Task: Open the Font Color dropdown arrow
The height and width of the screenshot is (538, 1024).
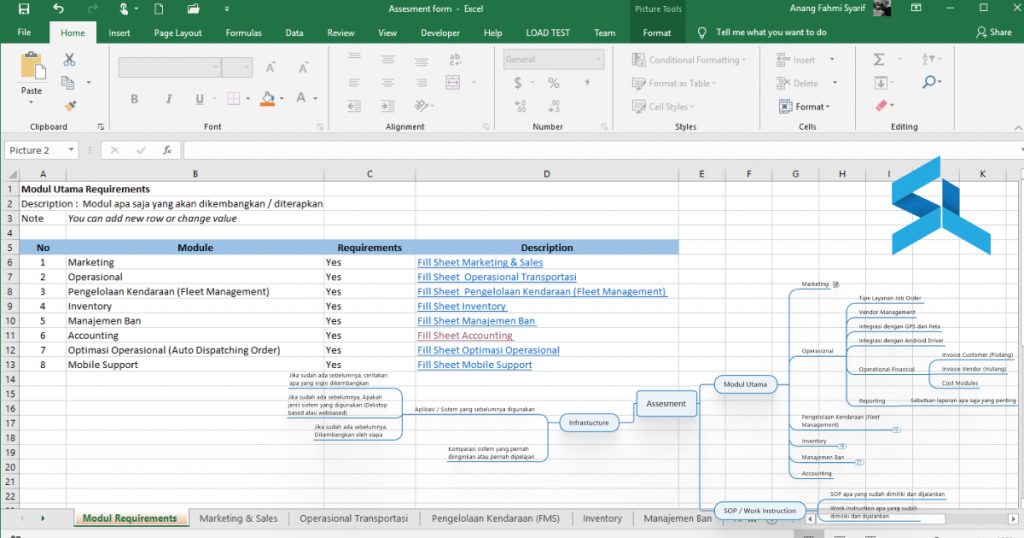Action: [315, 99]
